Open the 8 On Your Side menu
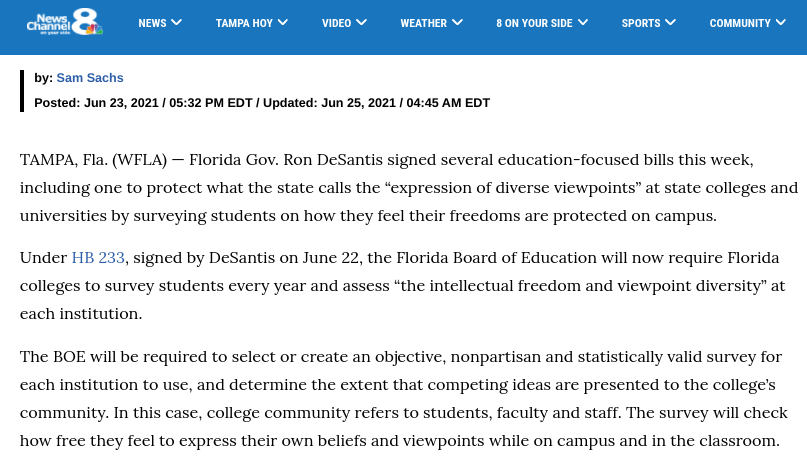The width and height of the screenshot is (807, 467). pyautogui.click(x=534, y=23)
